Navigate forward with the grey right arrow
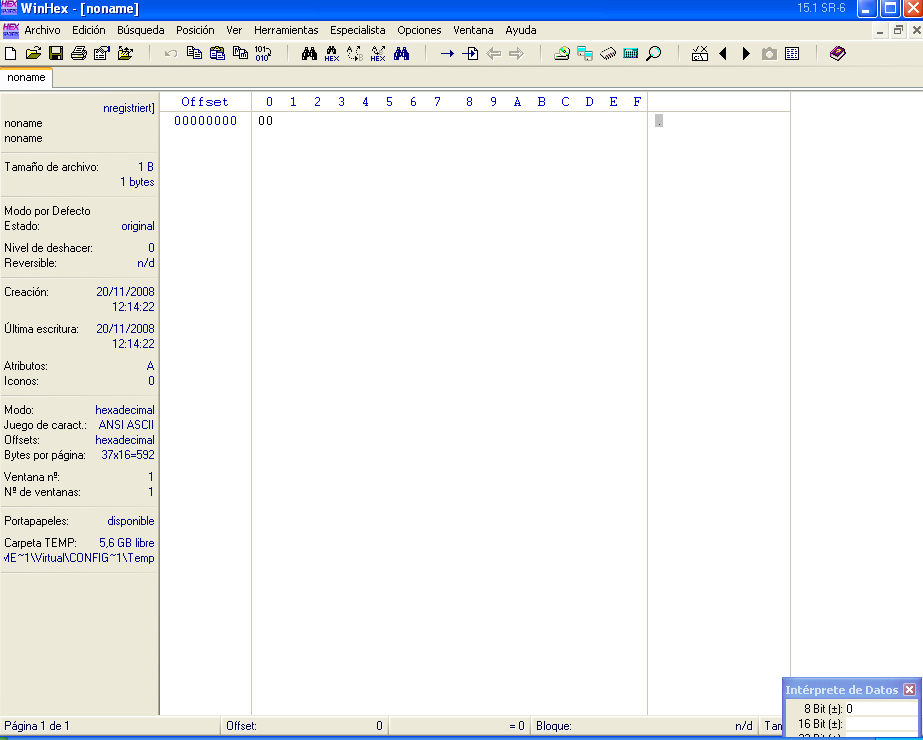 [x=516, y=54]
